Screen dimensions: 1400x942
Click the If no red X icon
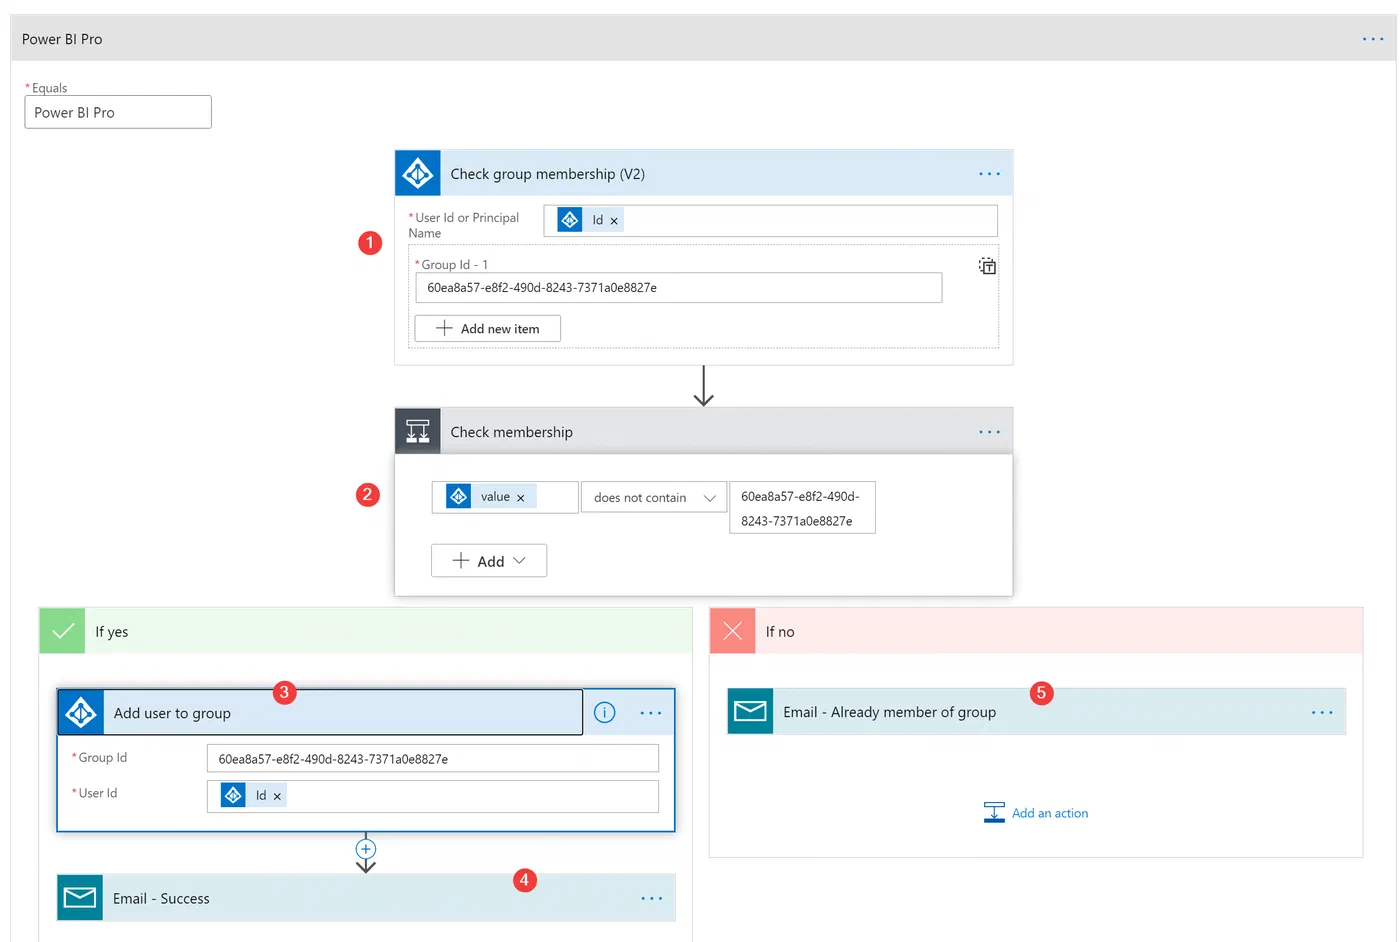pos(732,631)
